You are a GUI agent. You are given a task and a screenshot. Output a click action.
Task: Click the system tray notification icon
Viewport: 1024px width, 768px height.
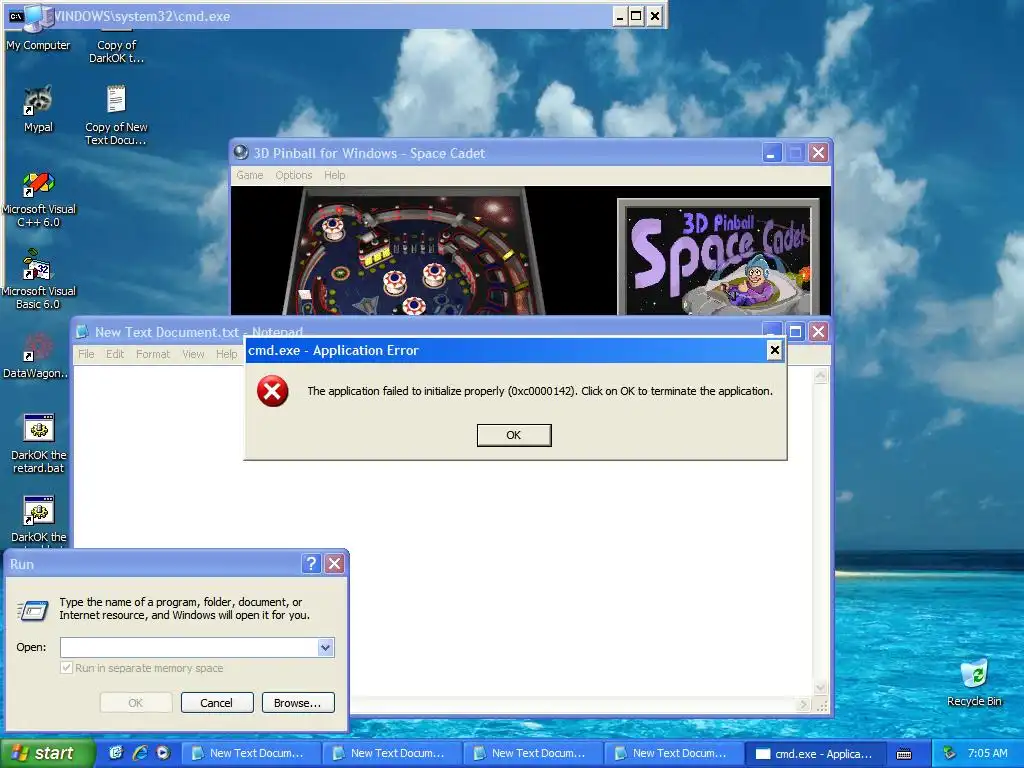[950, 753]
